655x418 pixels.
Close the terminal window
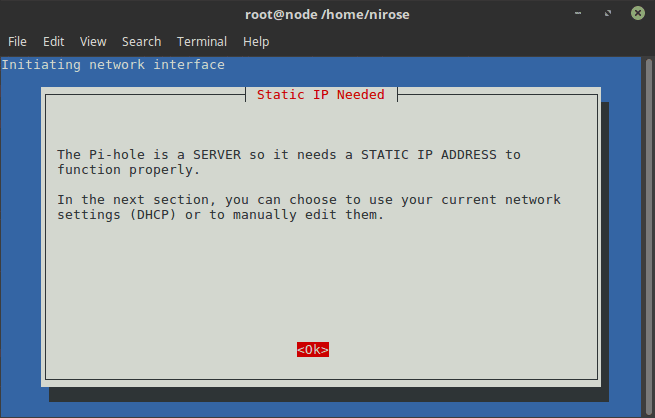pos(637,13)
